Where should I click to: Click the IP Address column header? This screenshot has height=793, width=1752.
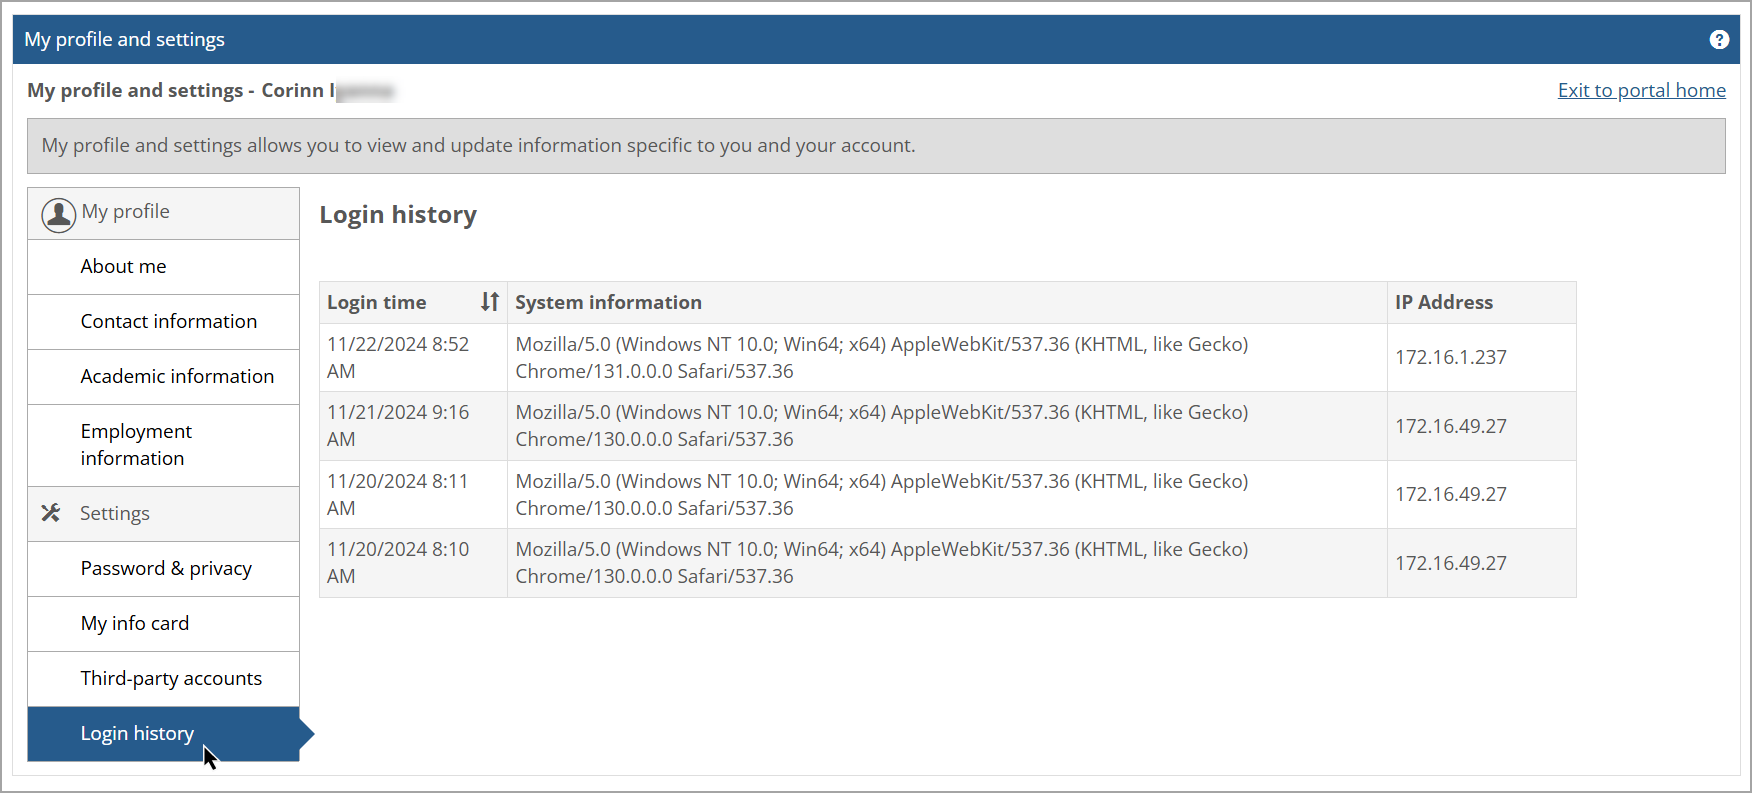(x=1443, y=301)
